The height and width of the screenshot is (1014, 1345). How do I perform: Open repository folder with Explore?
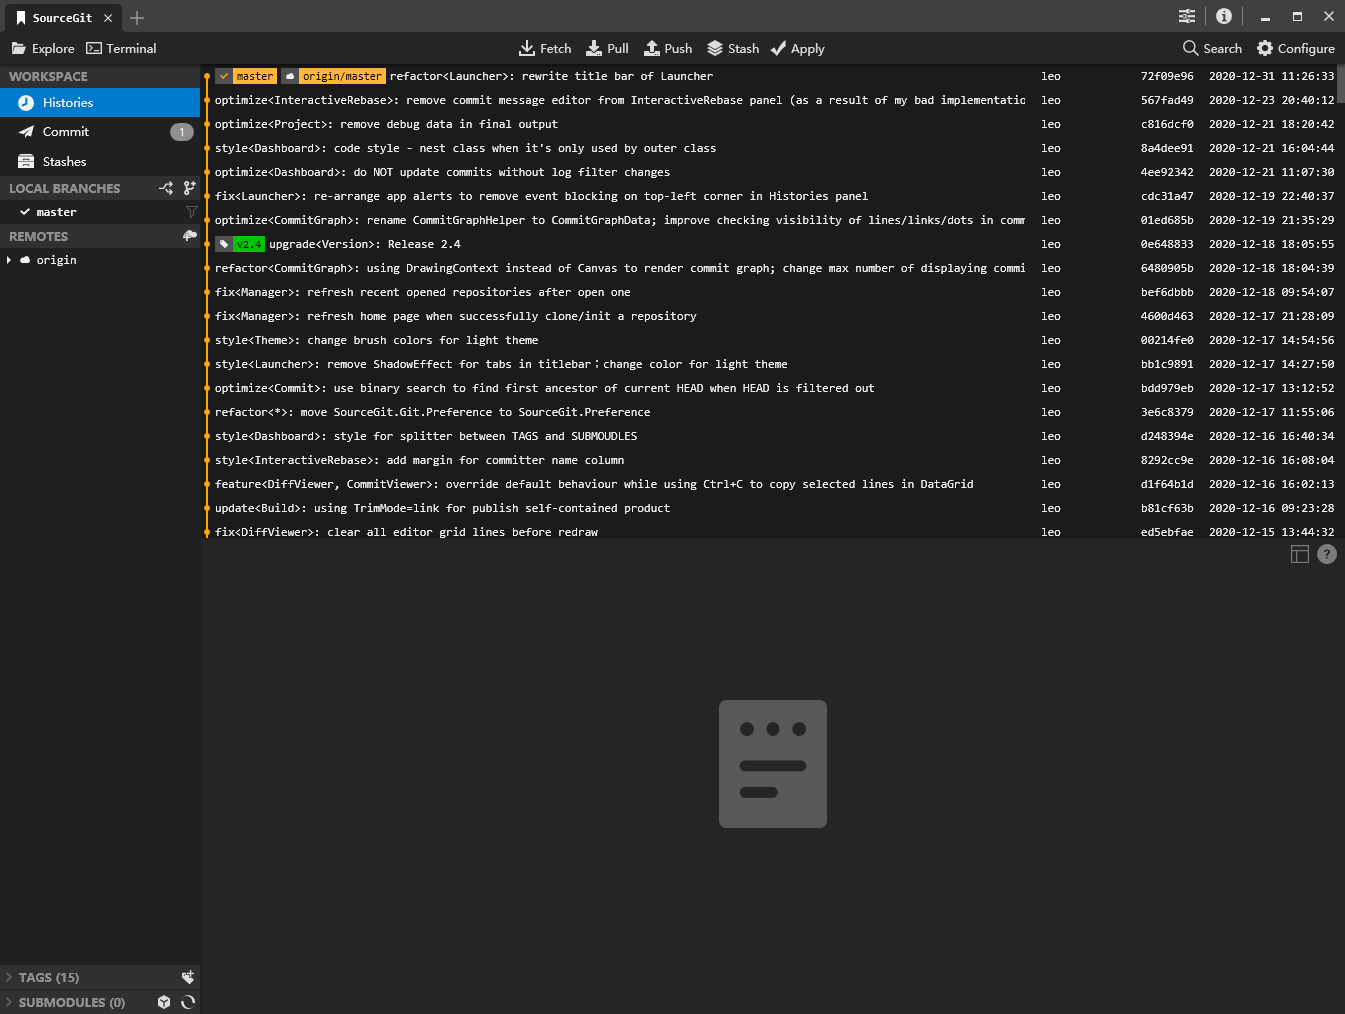[x=43, y=48]
